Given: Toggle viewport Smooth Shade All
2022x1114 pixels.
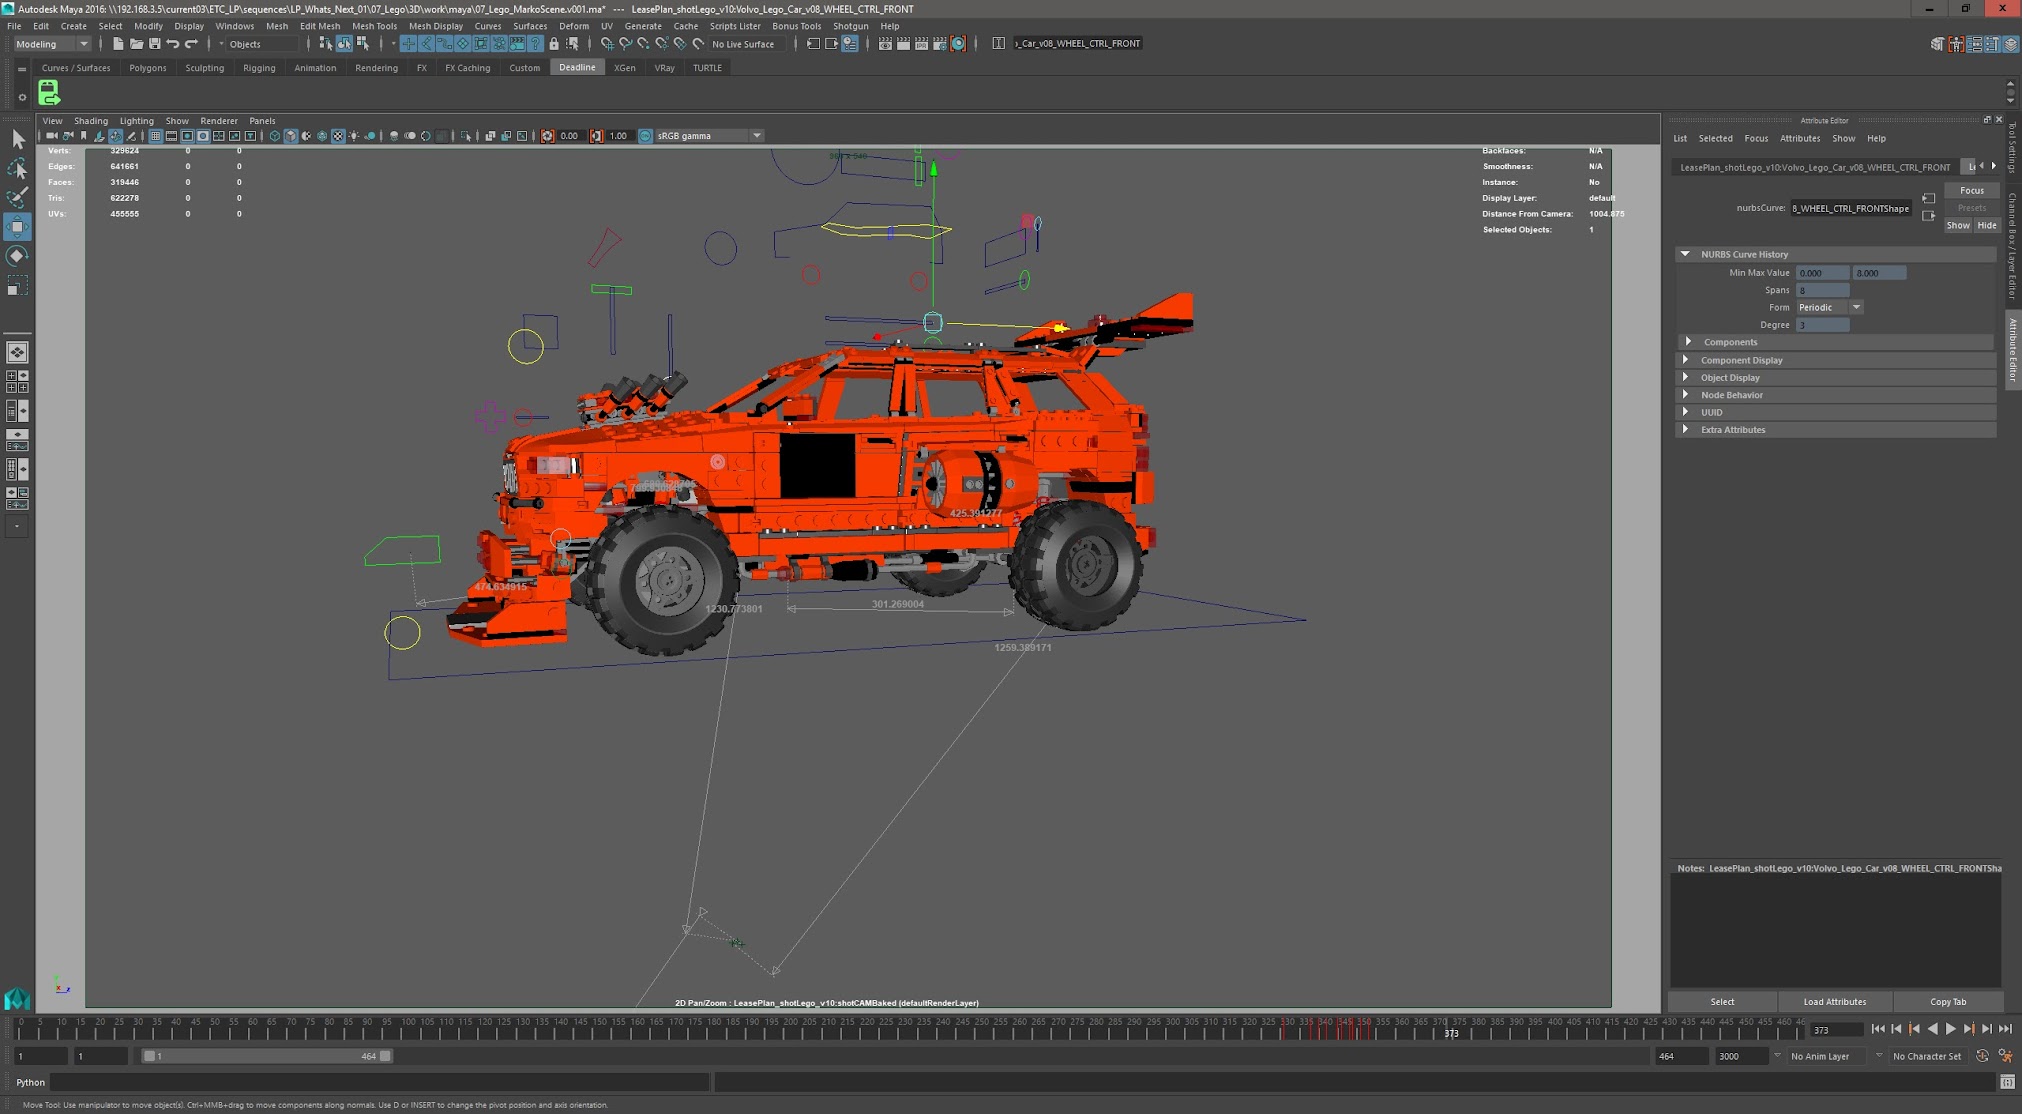Looking at the screenshot, I should point(291,136).
